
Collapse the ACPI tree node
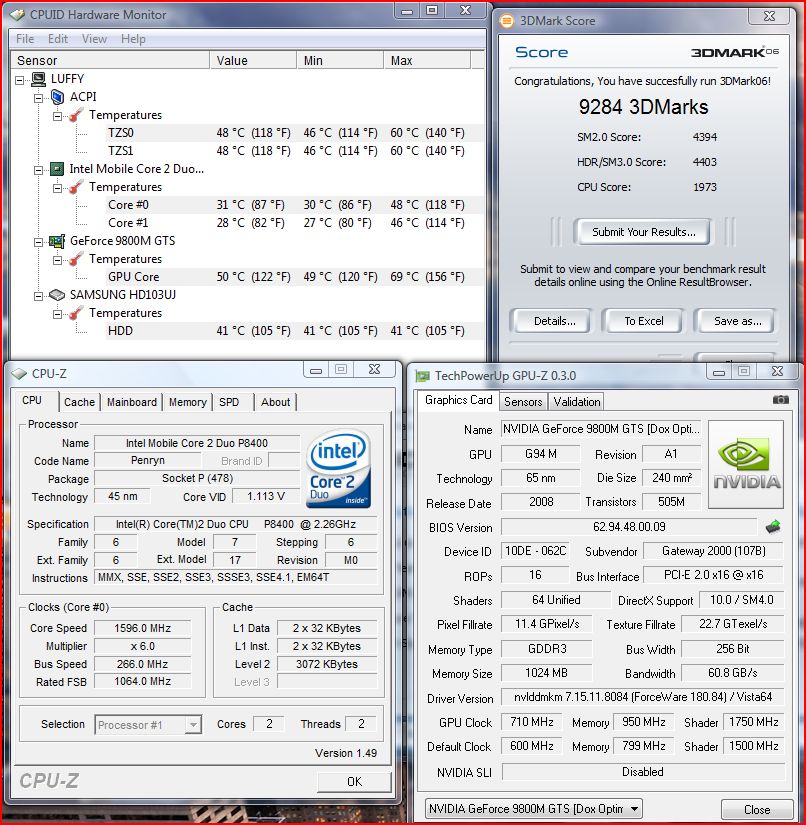point(38,98)
